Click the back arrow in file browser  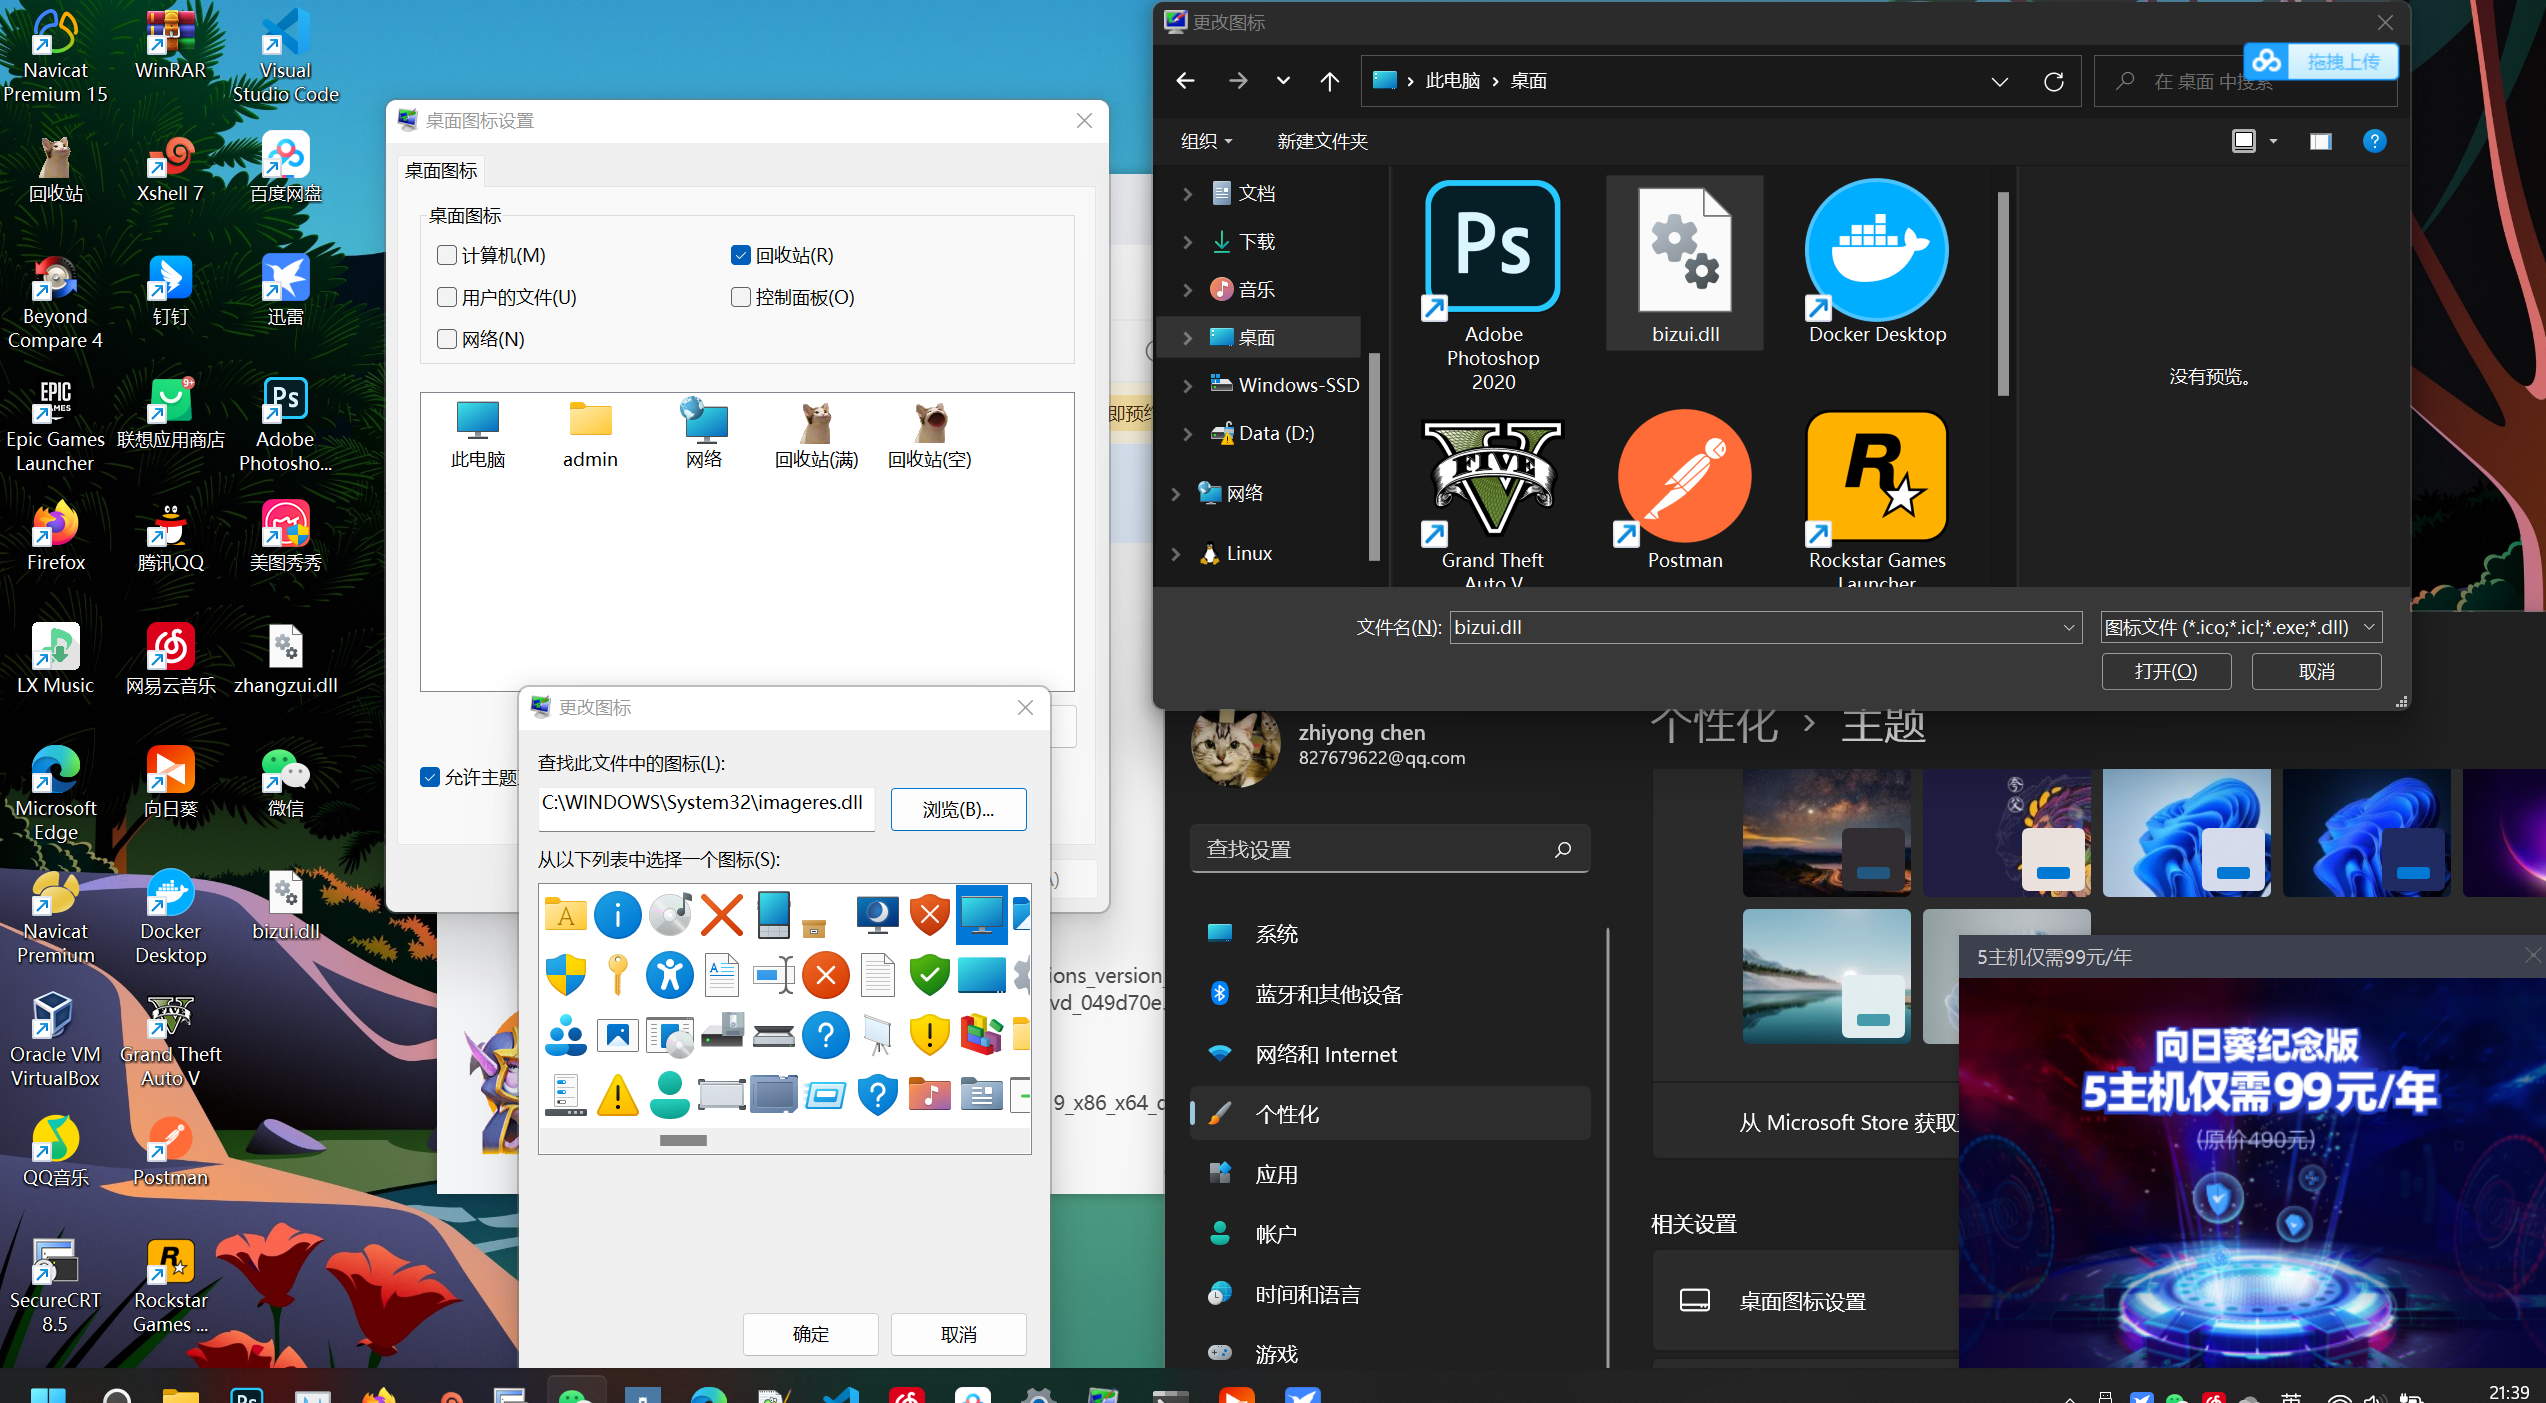tap(1185, 81)
